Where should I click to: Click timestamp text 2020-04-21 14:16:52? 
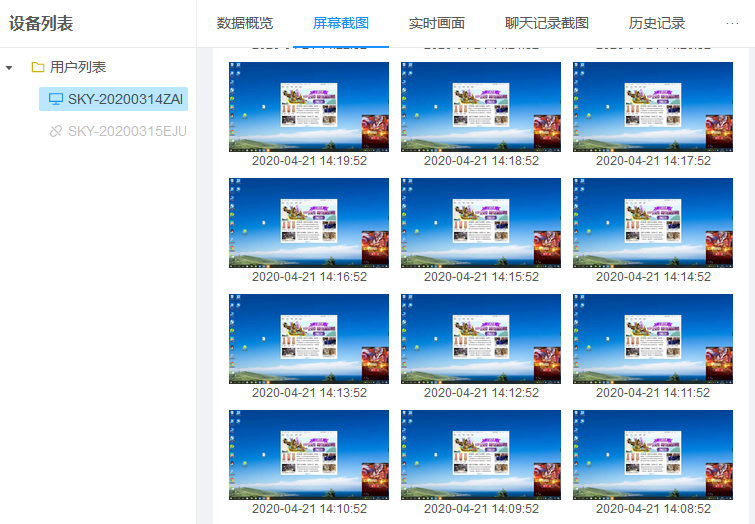[x=309, y=277]
